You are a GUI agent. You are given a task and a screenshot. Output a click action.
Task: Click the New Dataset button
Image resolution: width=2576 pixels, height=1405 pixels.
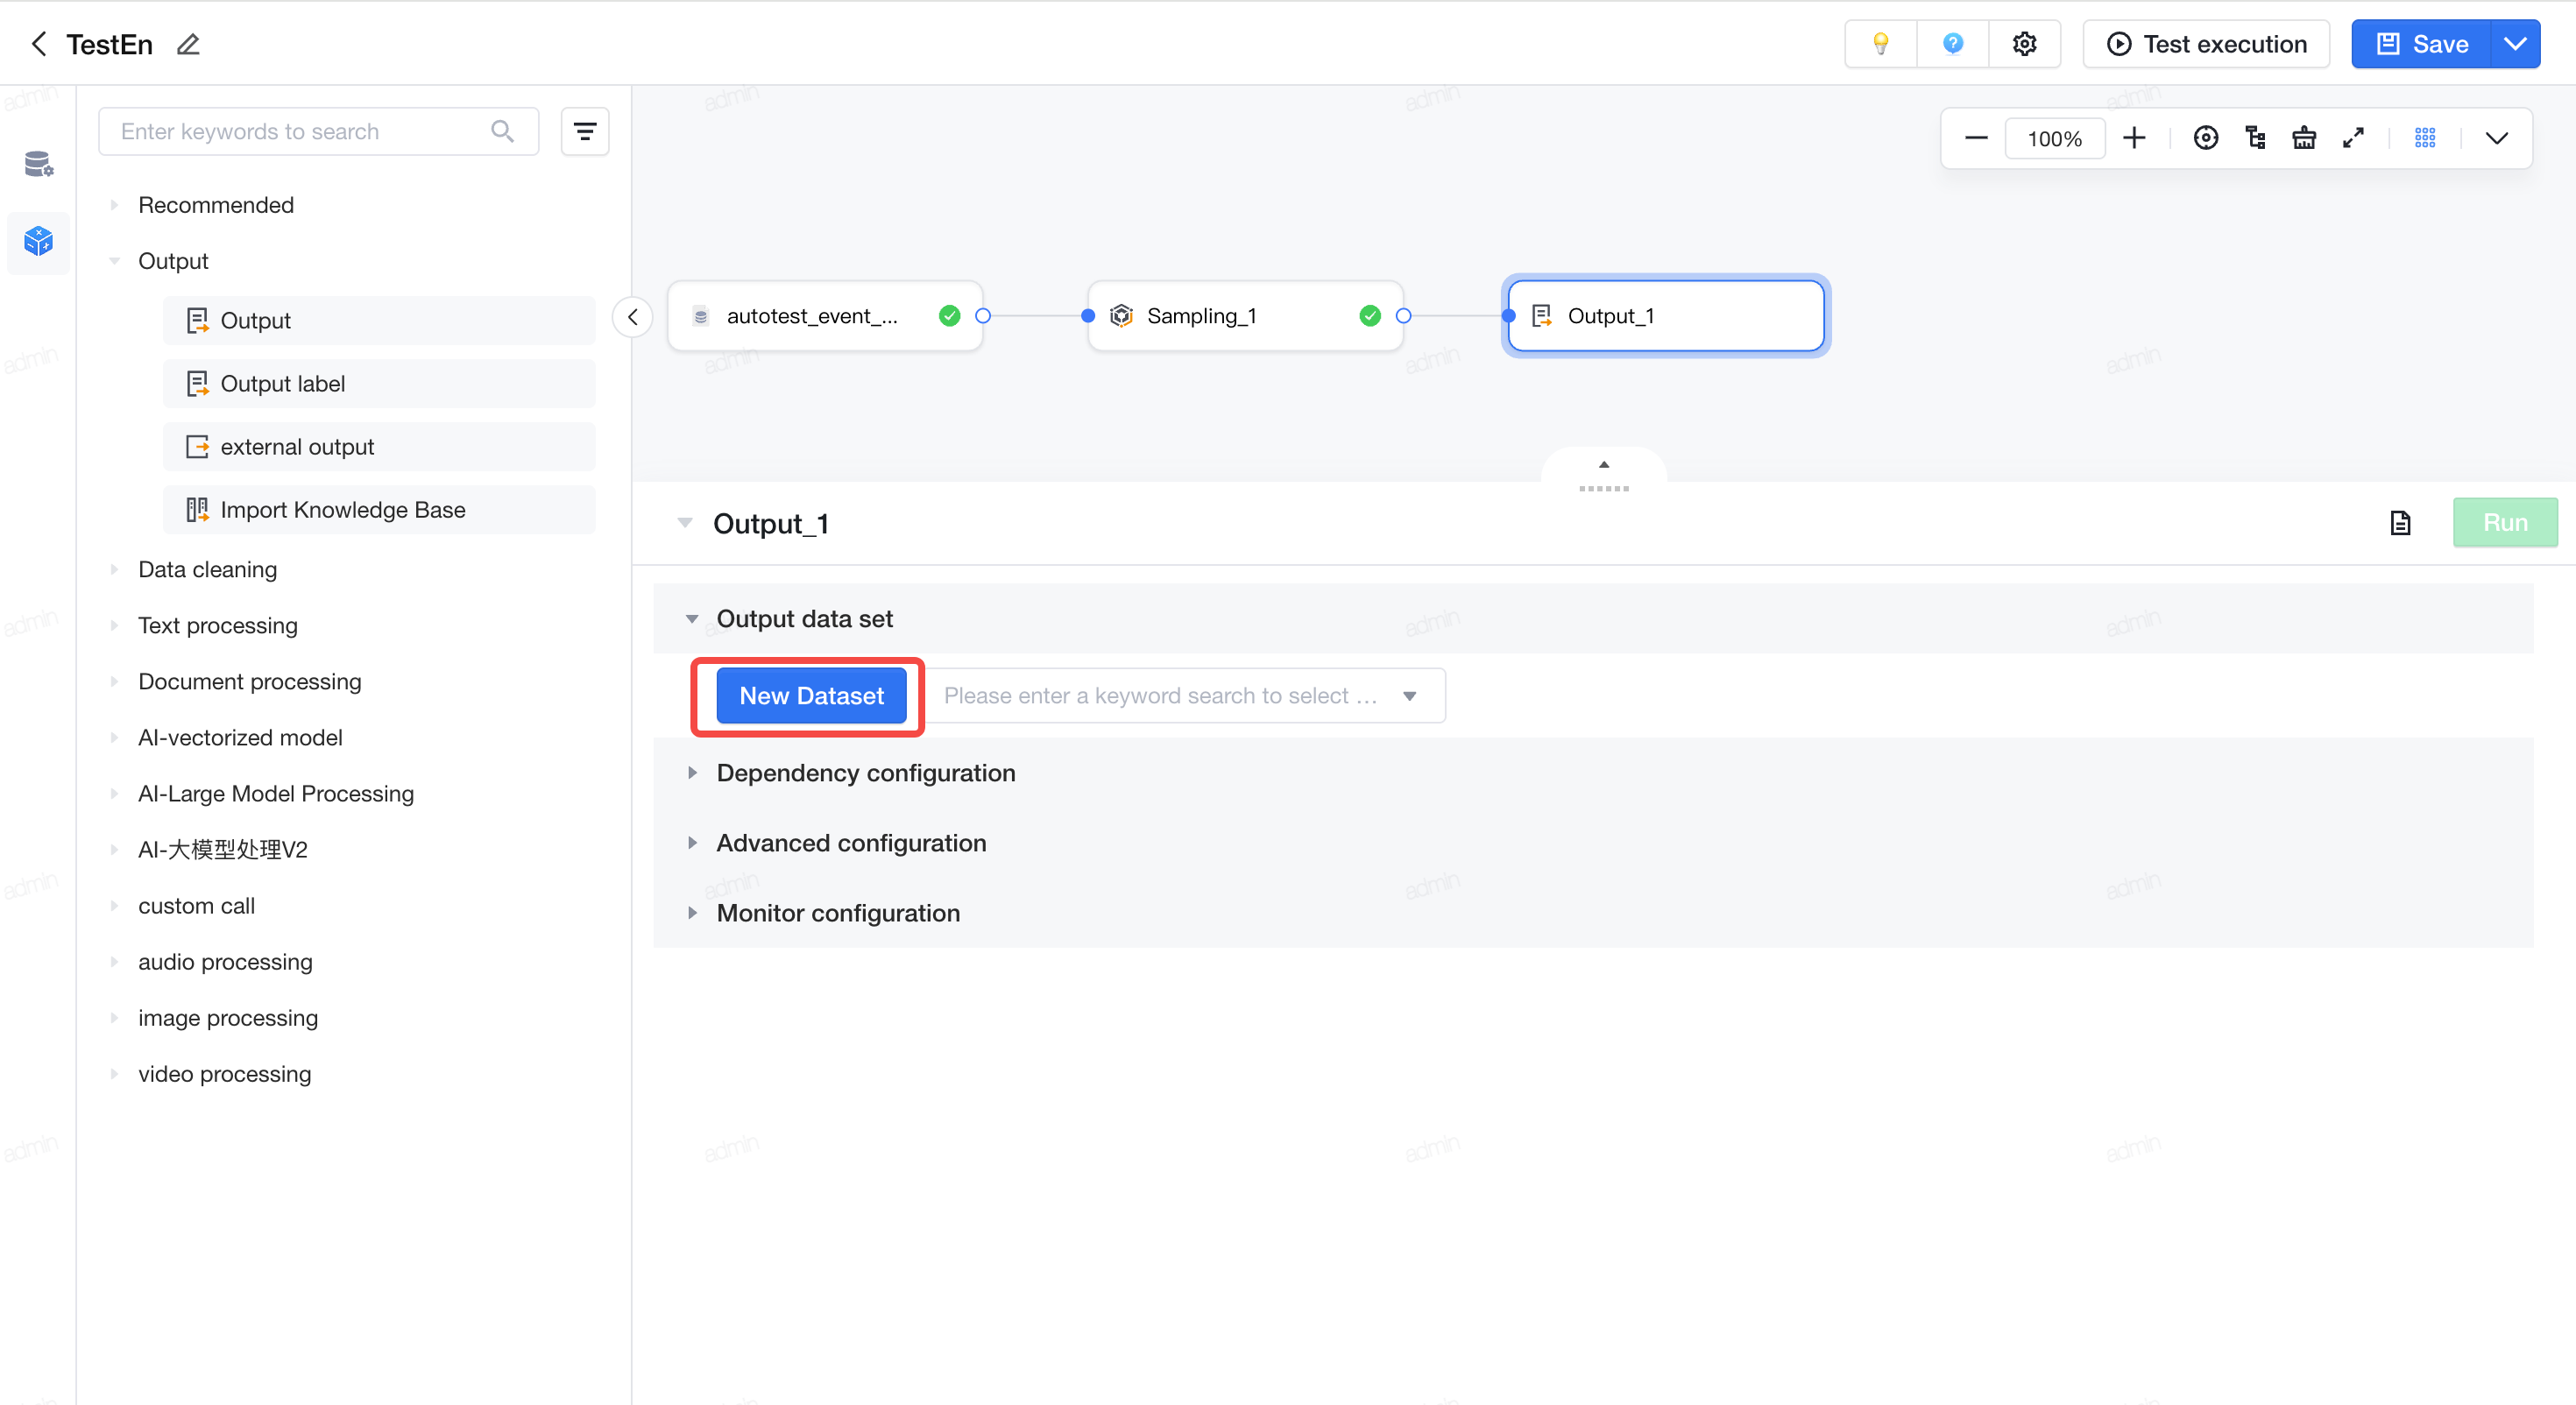tap(811, 696)
